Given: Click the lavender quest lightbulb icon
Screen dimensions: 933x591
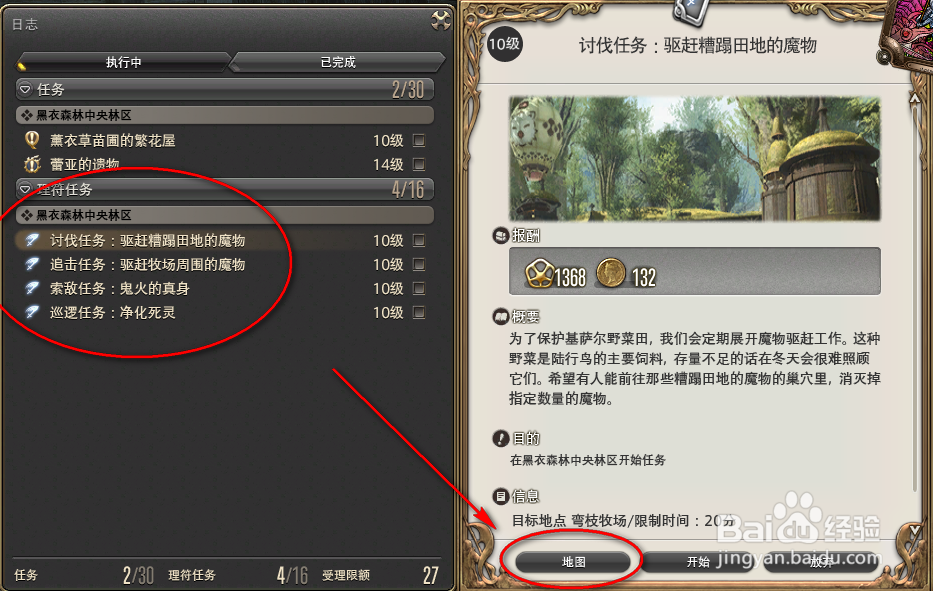Looking at the screenshot, I should (32, 140).
